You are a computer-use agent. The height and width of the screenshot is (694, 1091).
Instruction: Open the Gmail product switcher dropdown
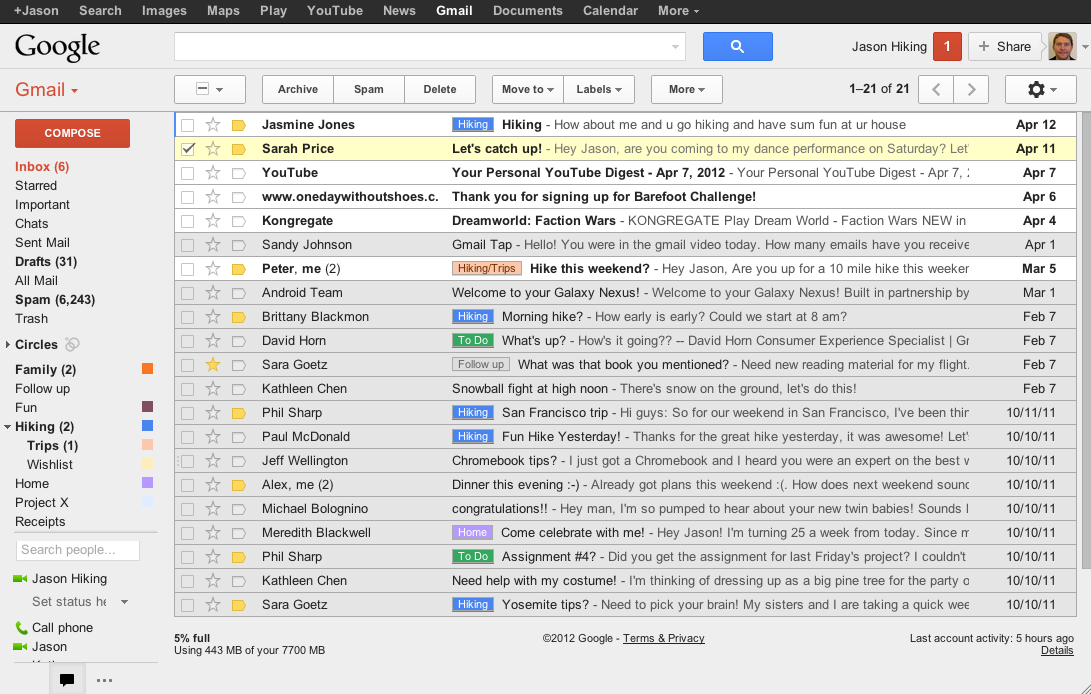tap(47, 90)
